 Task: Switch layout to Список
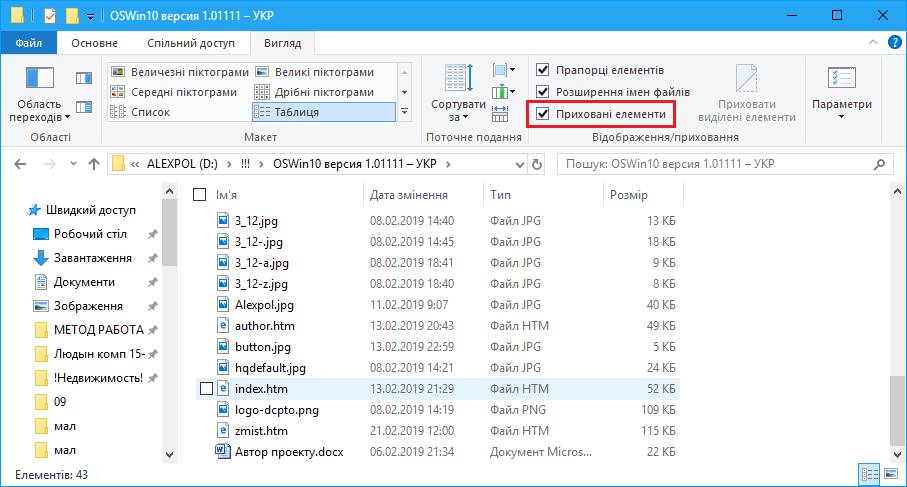pos(141,112)
